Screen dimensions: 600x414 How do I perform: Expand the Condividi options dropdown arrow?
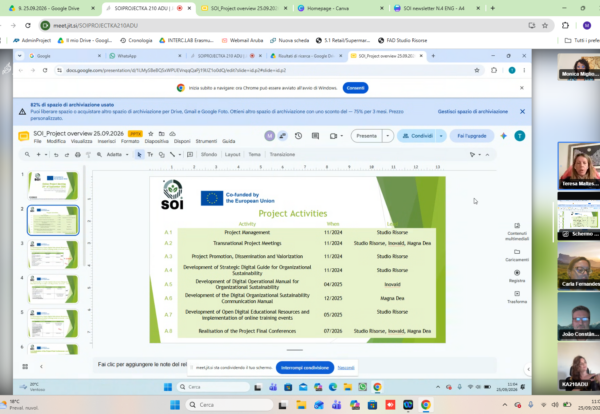pos(441,136)
